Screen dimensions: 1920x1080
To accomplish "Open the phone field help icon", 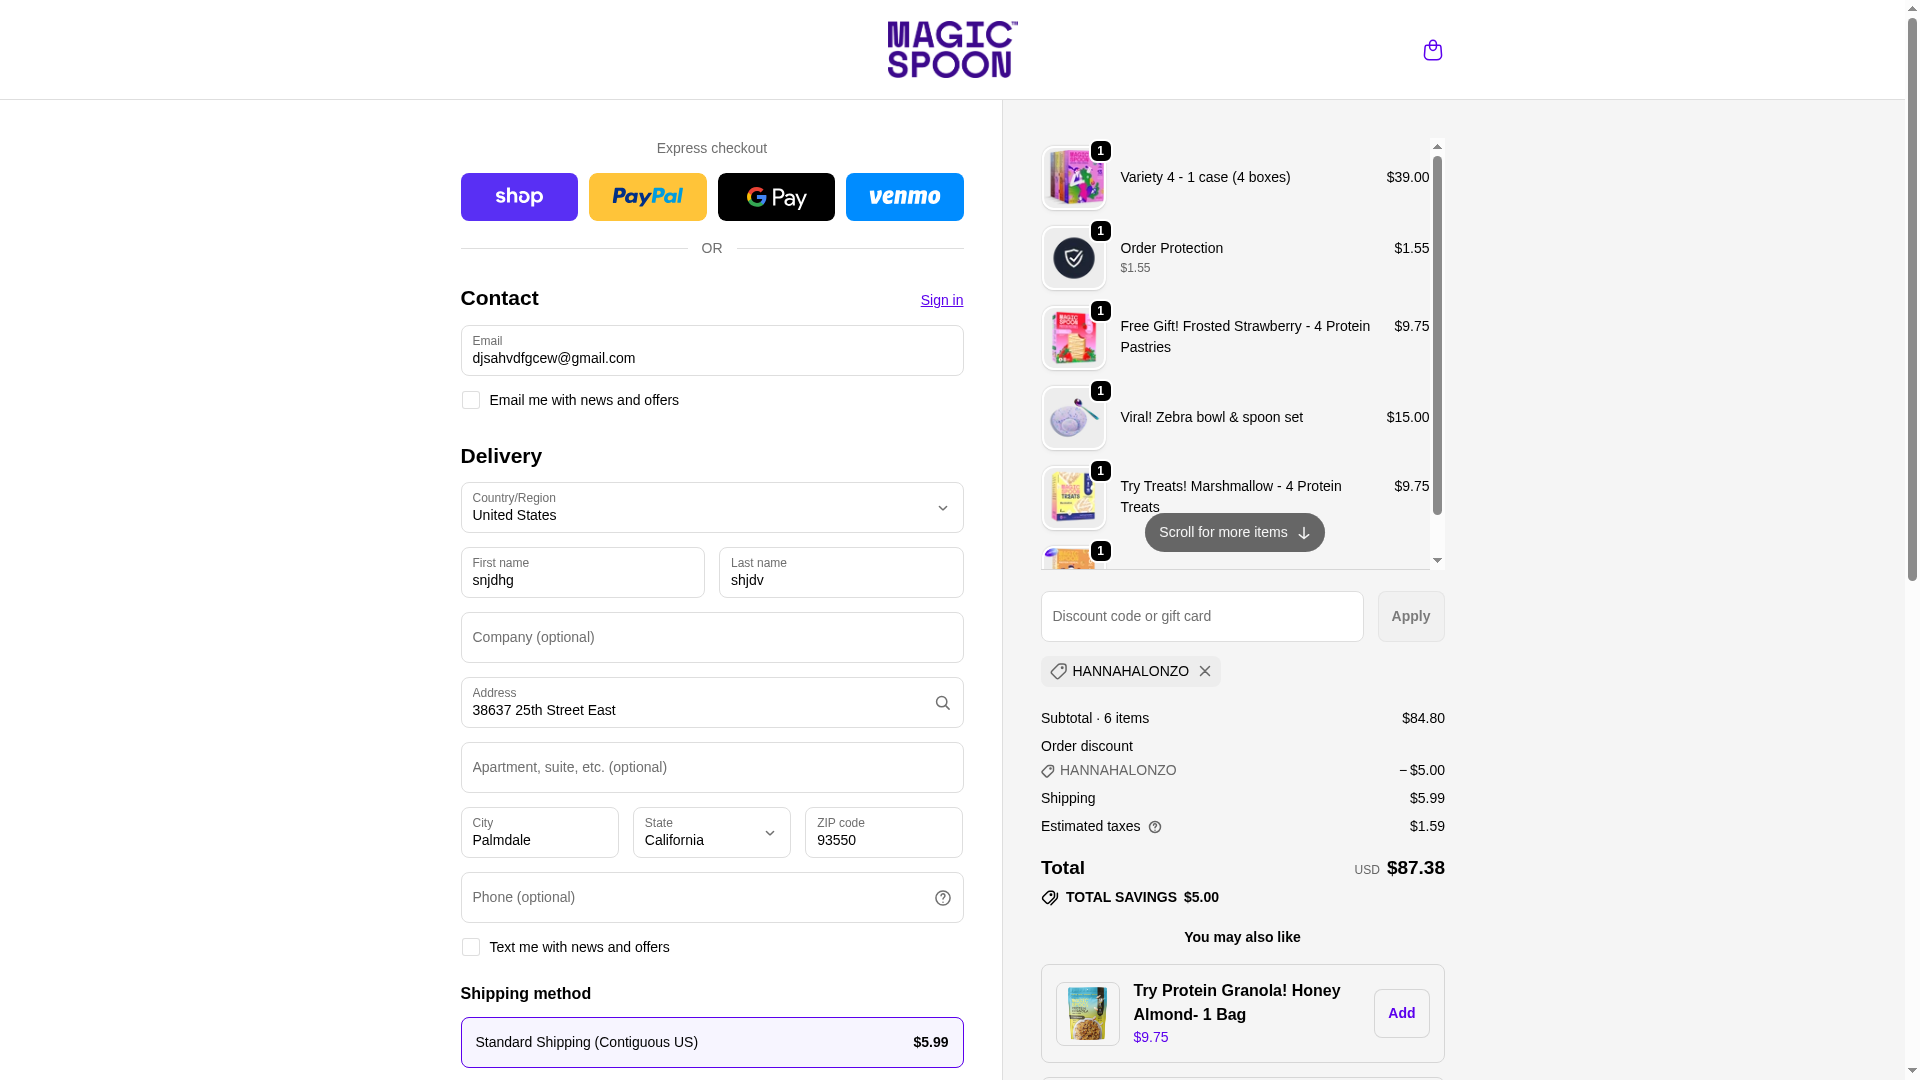I will 942,898.
